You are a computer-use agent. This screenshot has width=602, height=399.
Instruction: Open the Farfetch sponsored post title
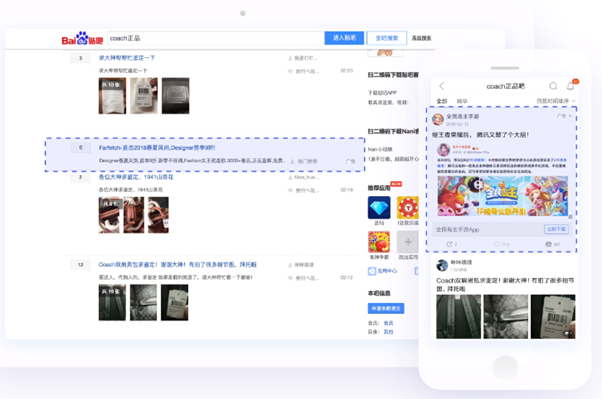(x=157, y=147)
